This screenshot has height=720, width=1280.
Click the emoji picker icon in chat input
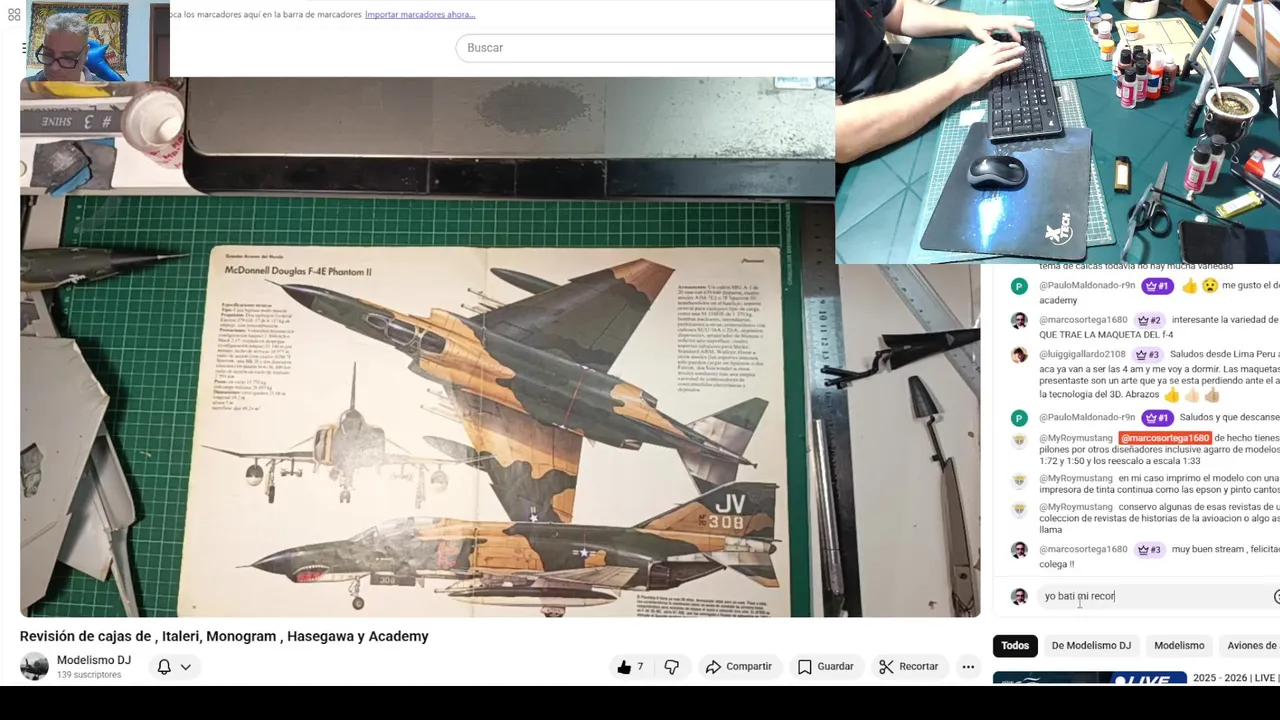[1276, 596]
